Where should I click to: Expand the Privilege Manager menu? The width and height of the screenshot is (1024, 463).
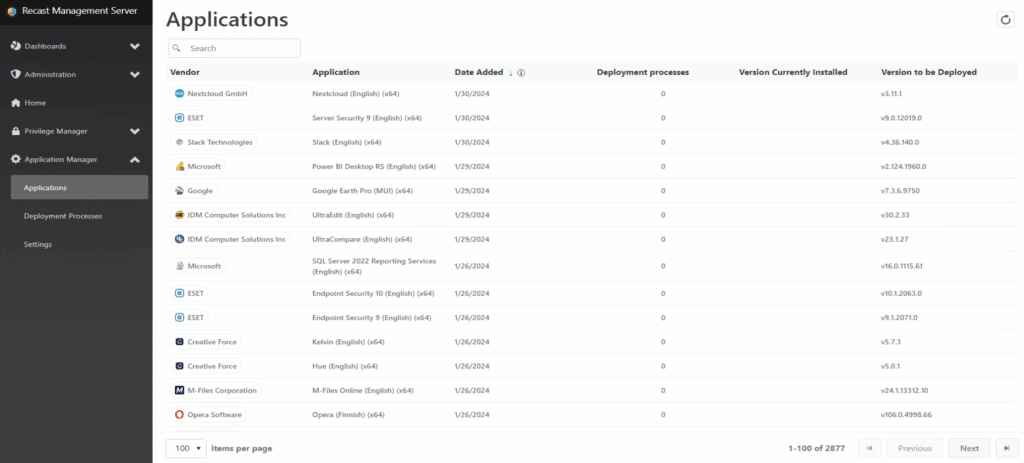pos(135,131)
